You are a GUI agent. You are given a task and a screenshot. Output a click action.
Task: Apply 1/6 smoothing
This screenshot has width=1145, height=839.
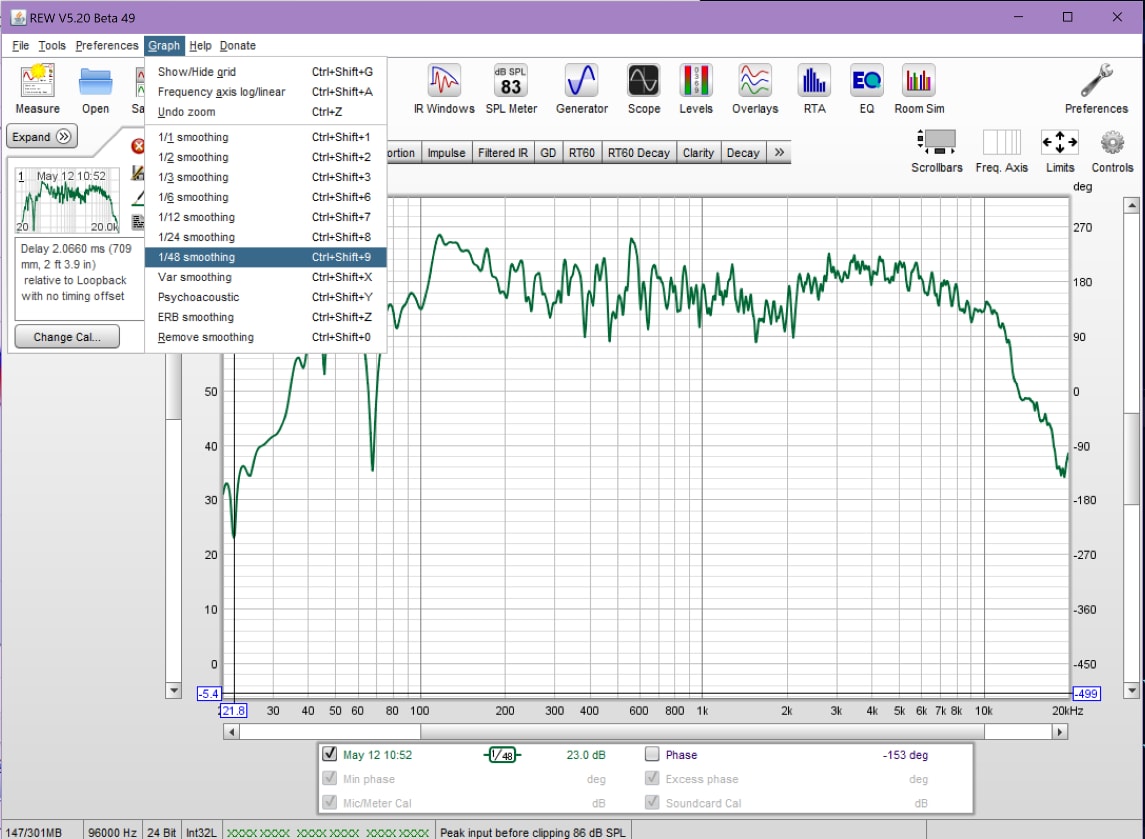[x=265, y=197]
